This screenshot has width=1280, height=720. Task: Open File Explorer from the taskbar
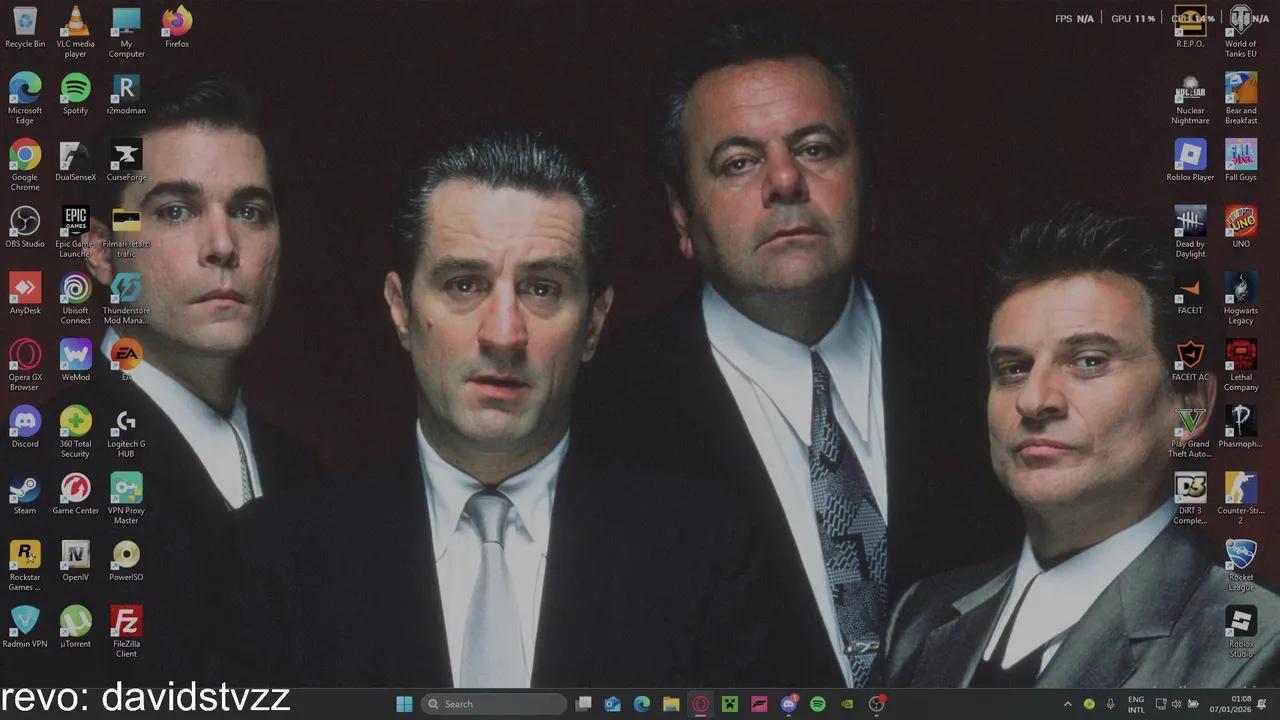671,704
